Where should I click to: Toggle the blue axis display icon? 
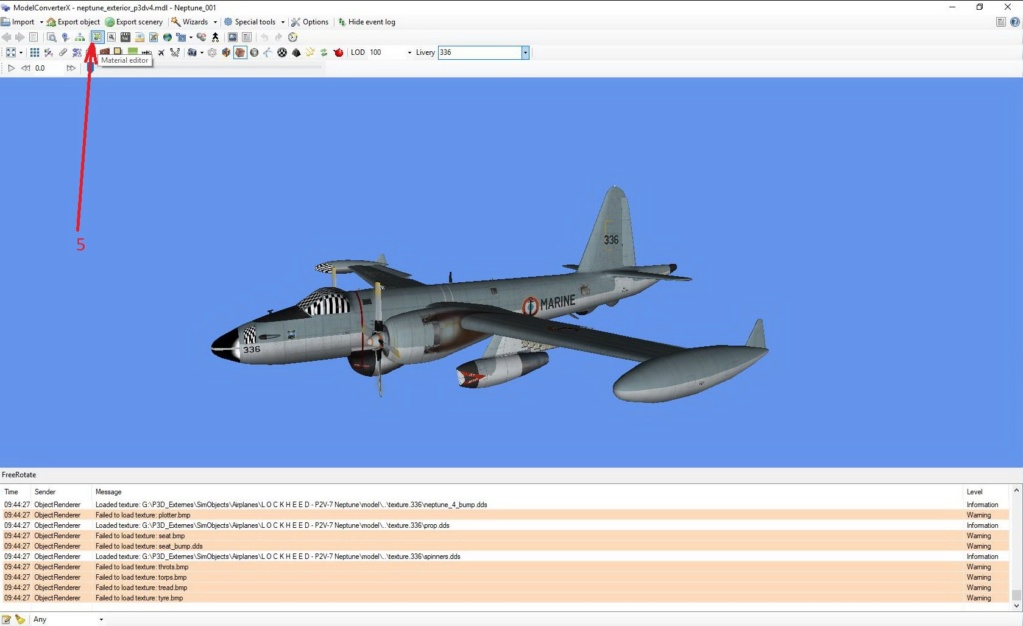pos(268,52)
